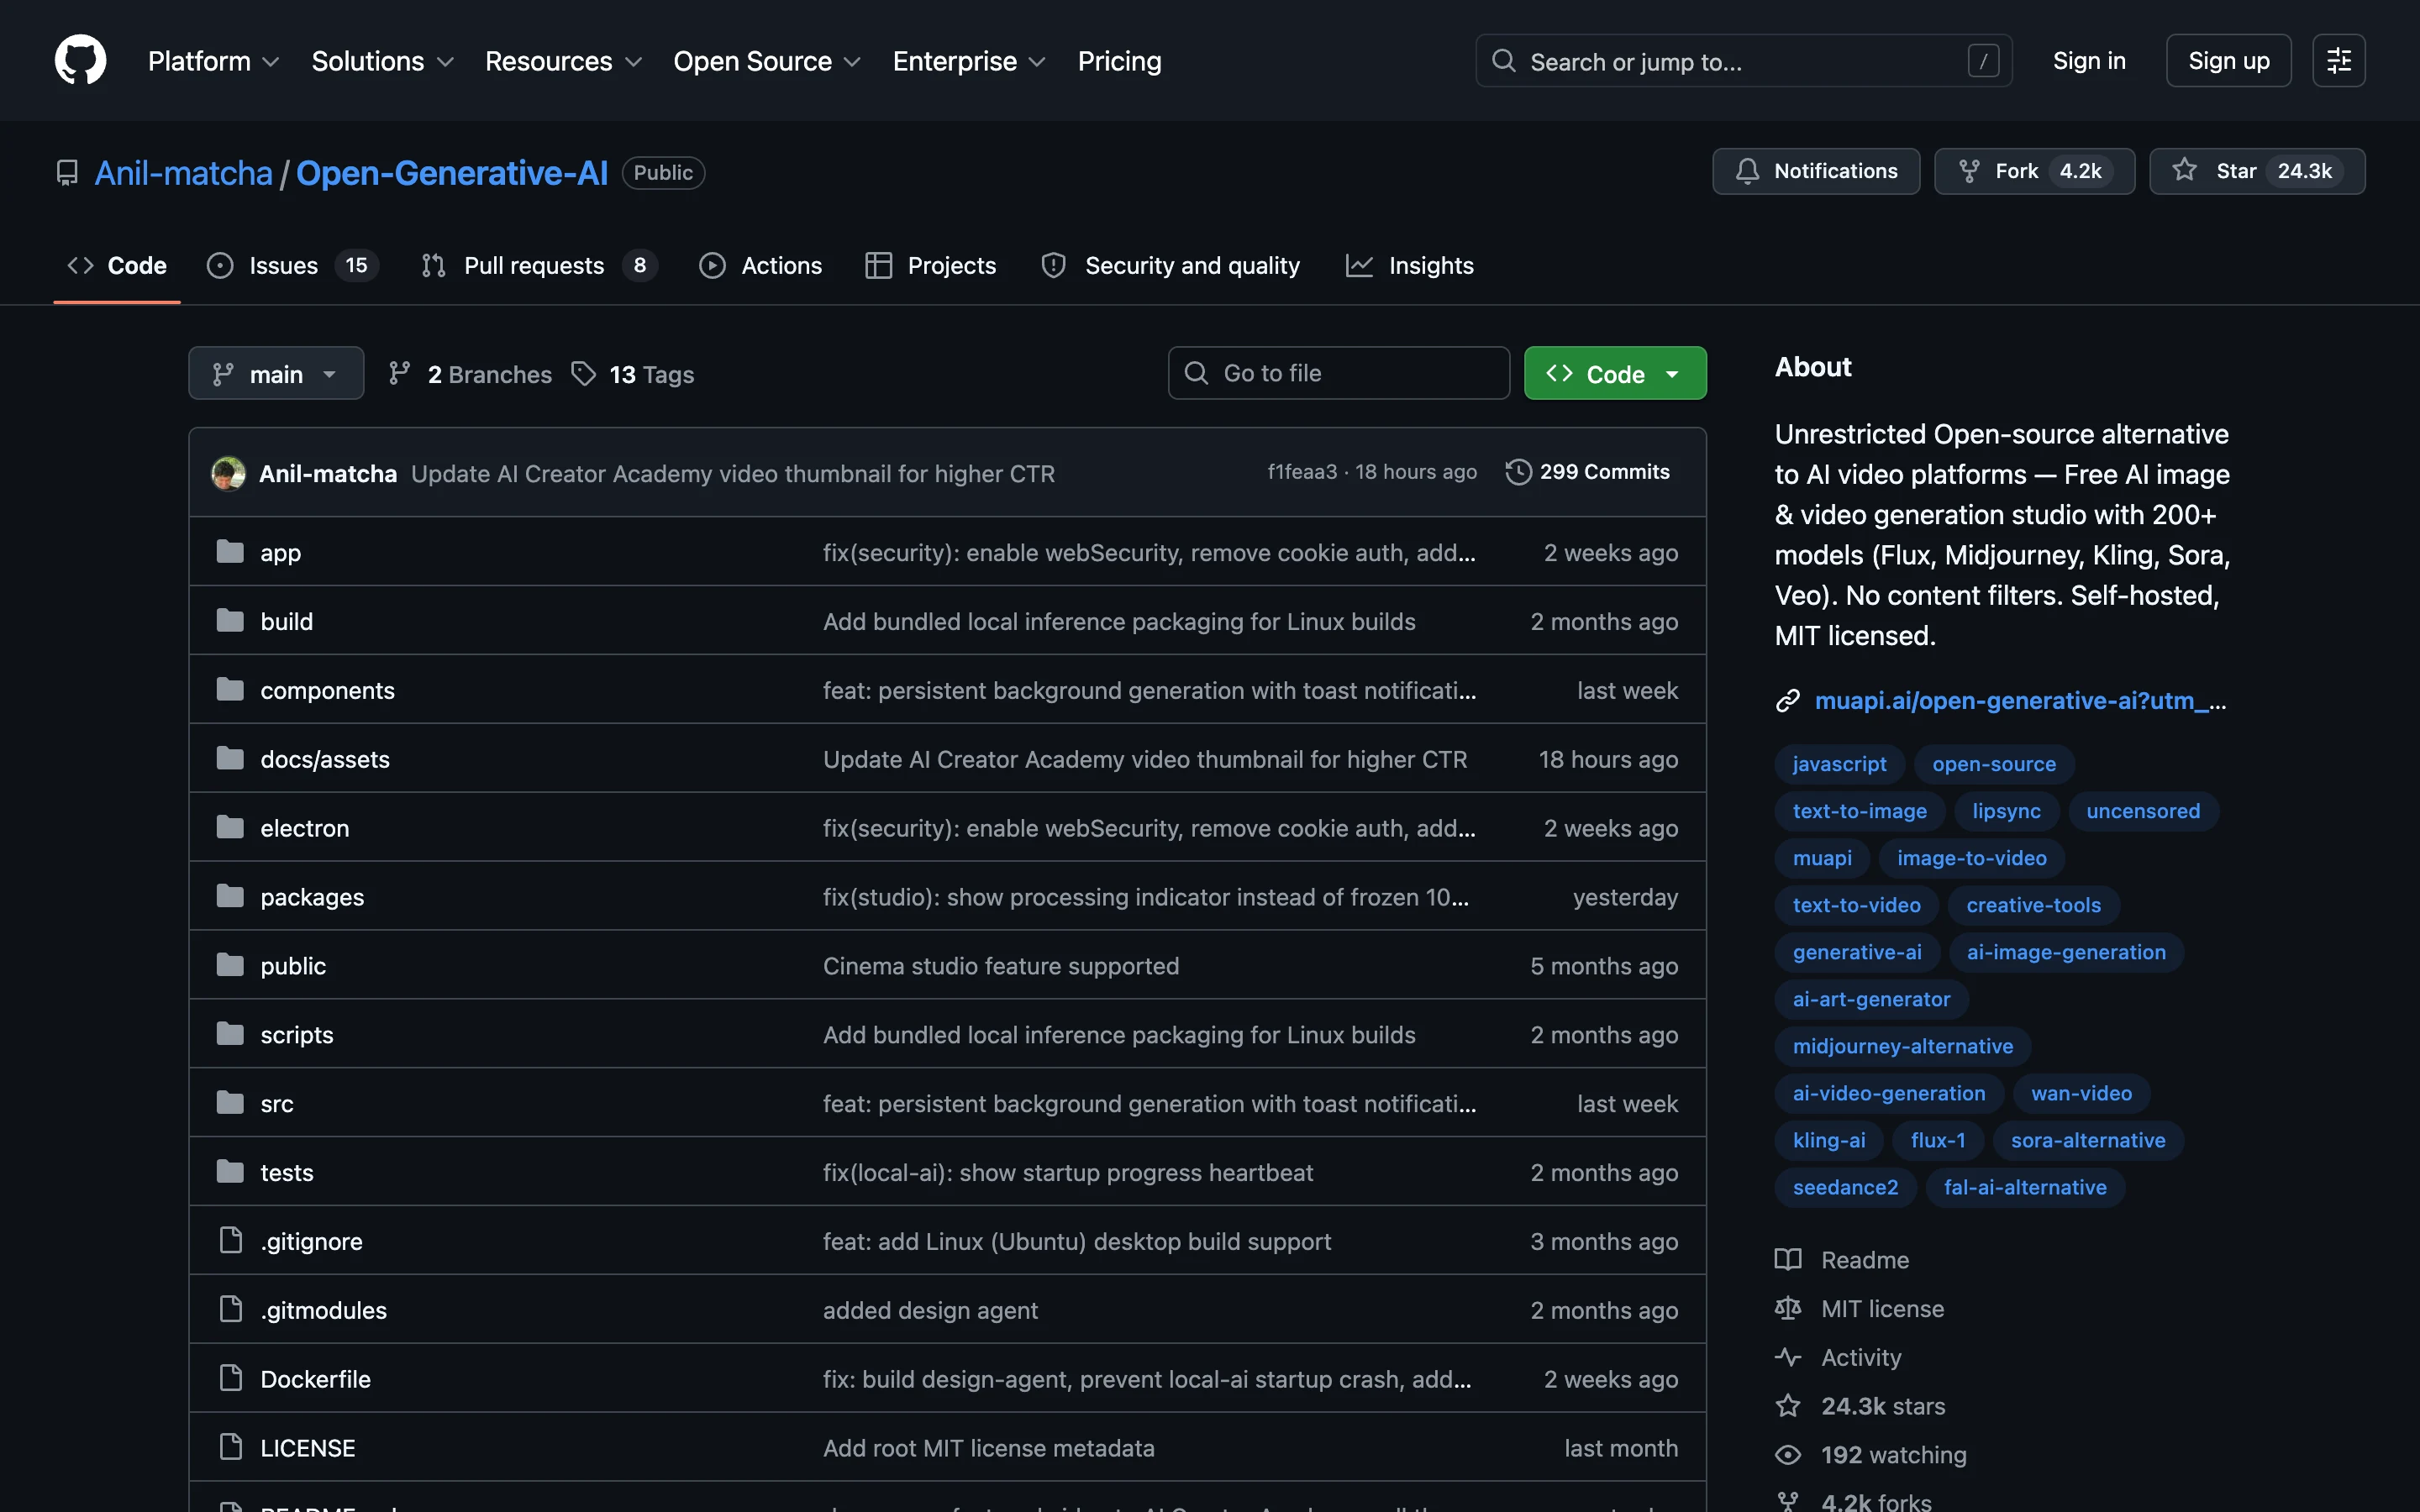Open the main branch selector dropdown
This screenshot has width=2420, height=1512.
coord(276,373)
